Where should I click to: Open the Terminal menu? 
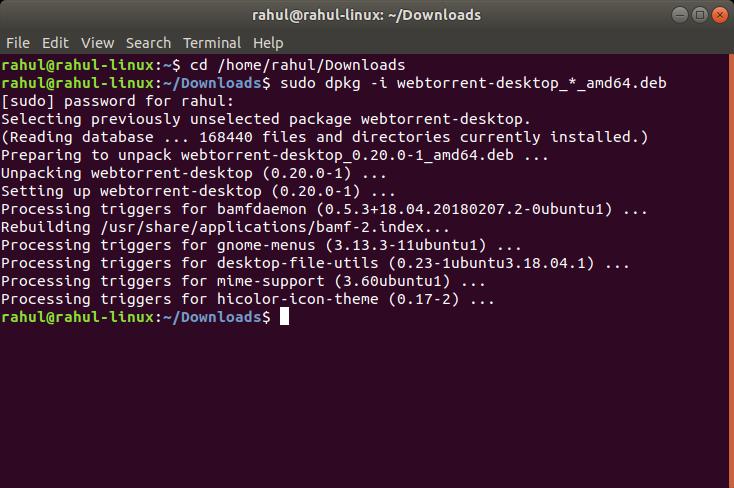[212, 43]
